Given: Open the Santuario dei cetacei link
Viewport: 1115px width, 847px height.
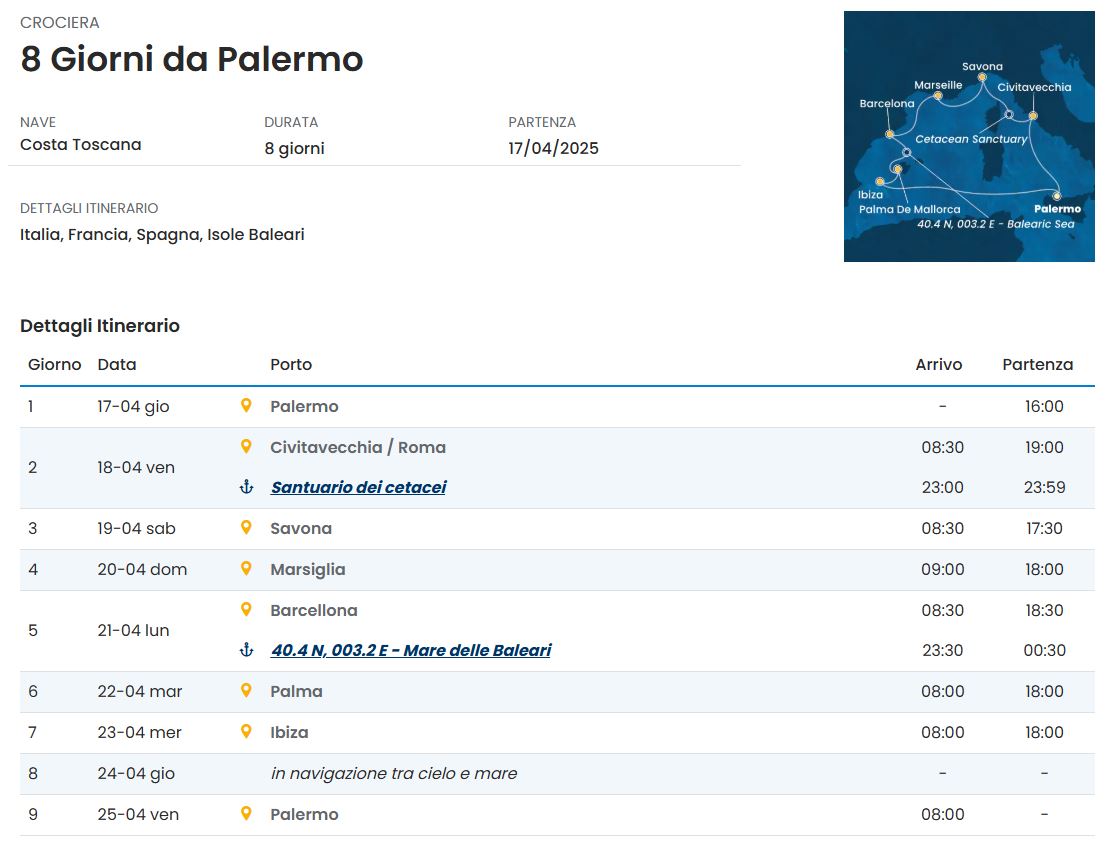Looking at the screenshot, I should click(358, 487).
